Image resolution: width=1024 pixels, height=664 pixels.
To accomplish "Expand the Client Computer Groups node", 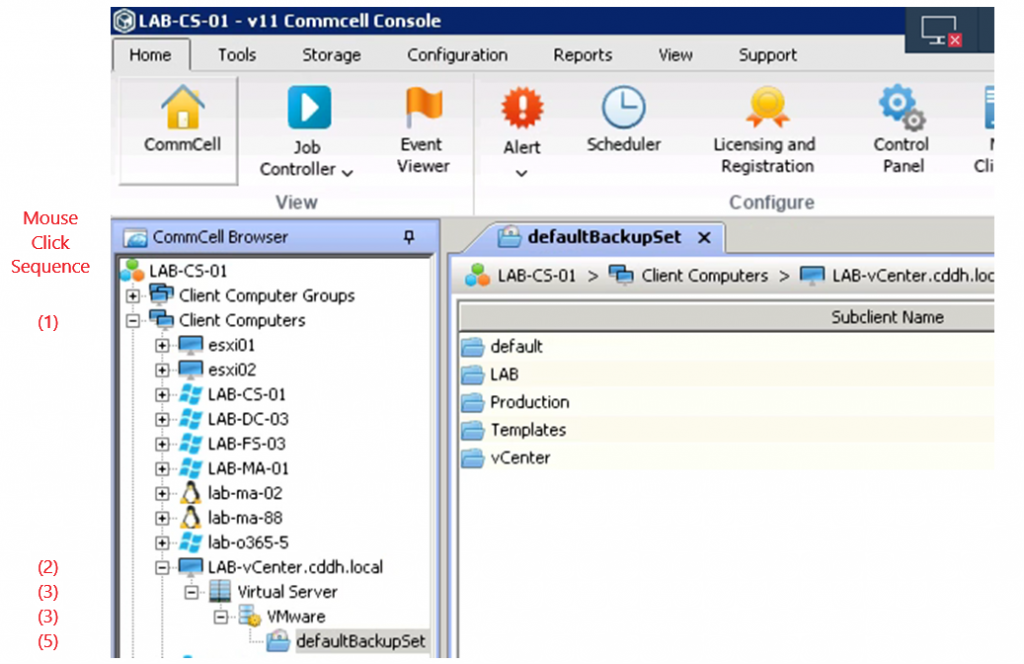I will click(x=133, y=296).
